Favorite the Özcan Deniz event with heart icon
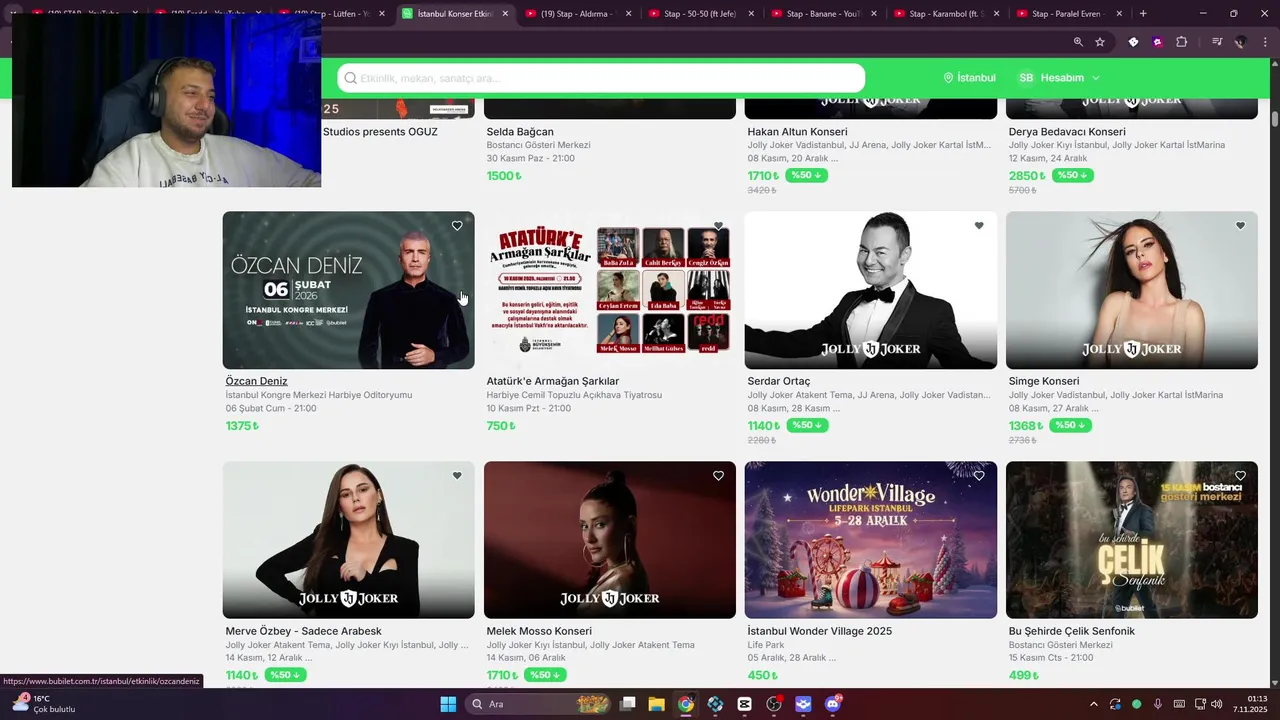Screen dimensions: 1280x720 pos(457,226)
